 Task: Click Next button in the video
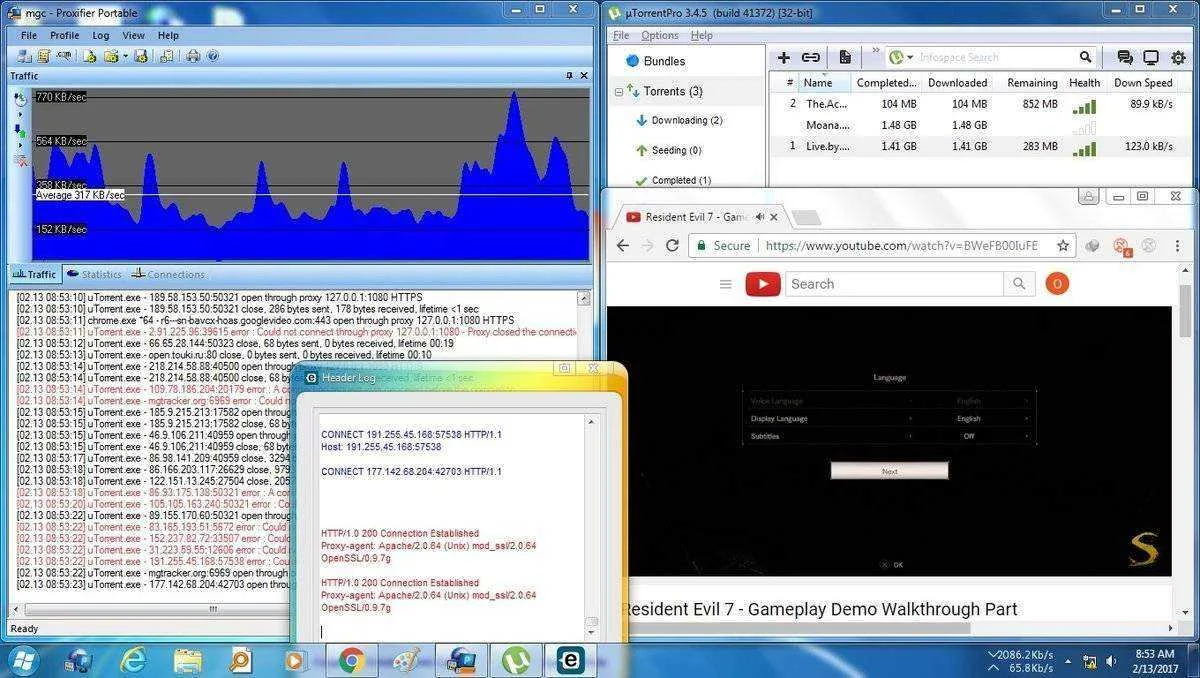(889, 471)
